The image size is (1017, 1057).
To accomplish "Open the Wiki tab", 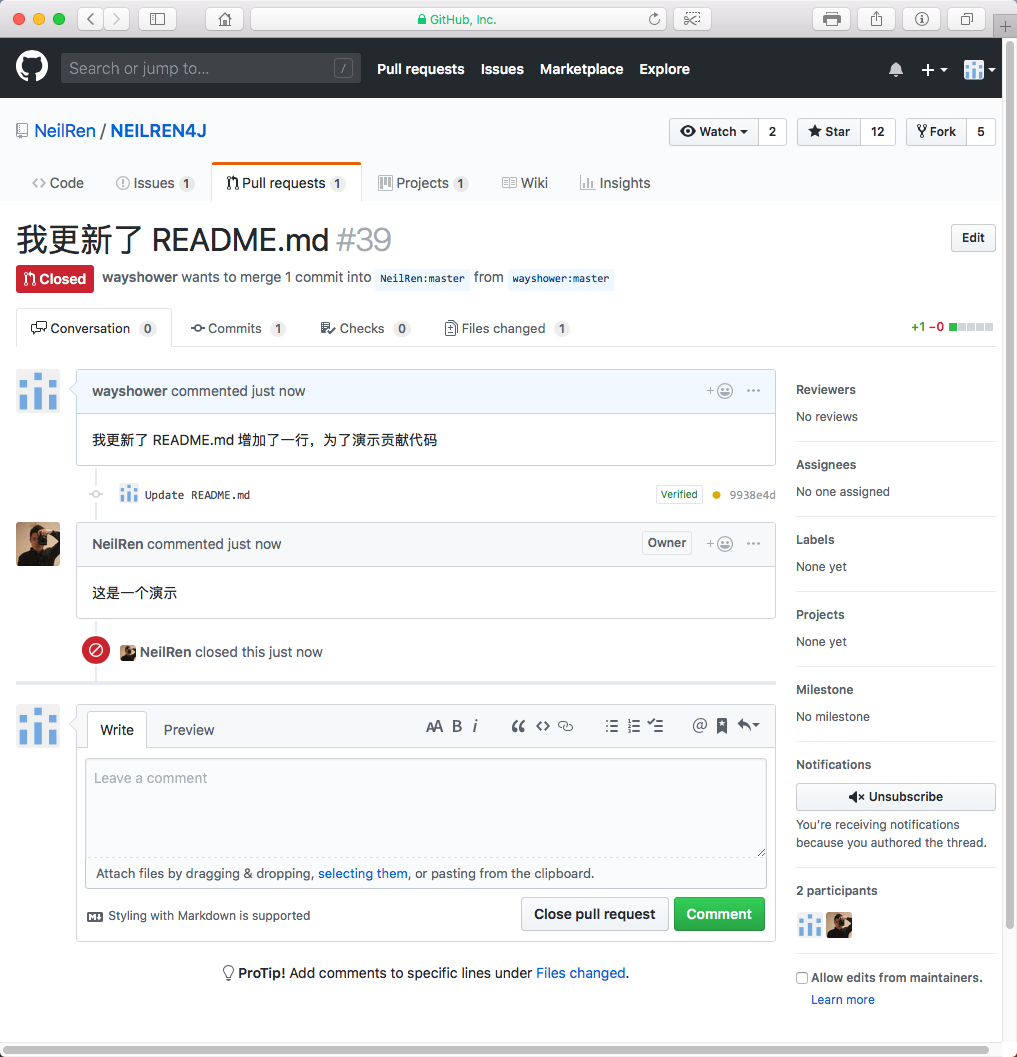I will click(x=524, y=183).
